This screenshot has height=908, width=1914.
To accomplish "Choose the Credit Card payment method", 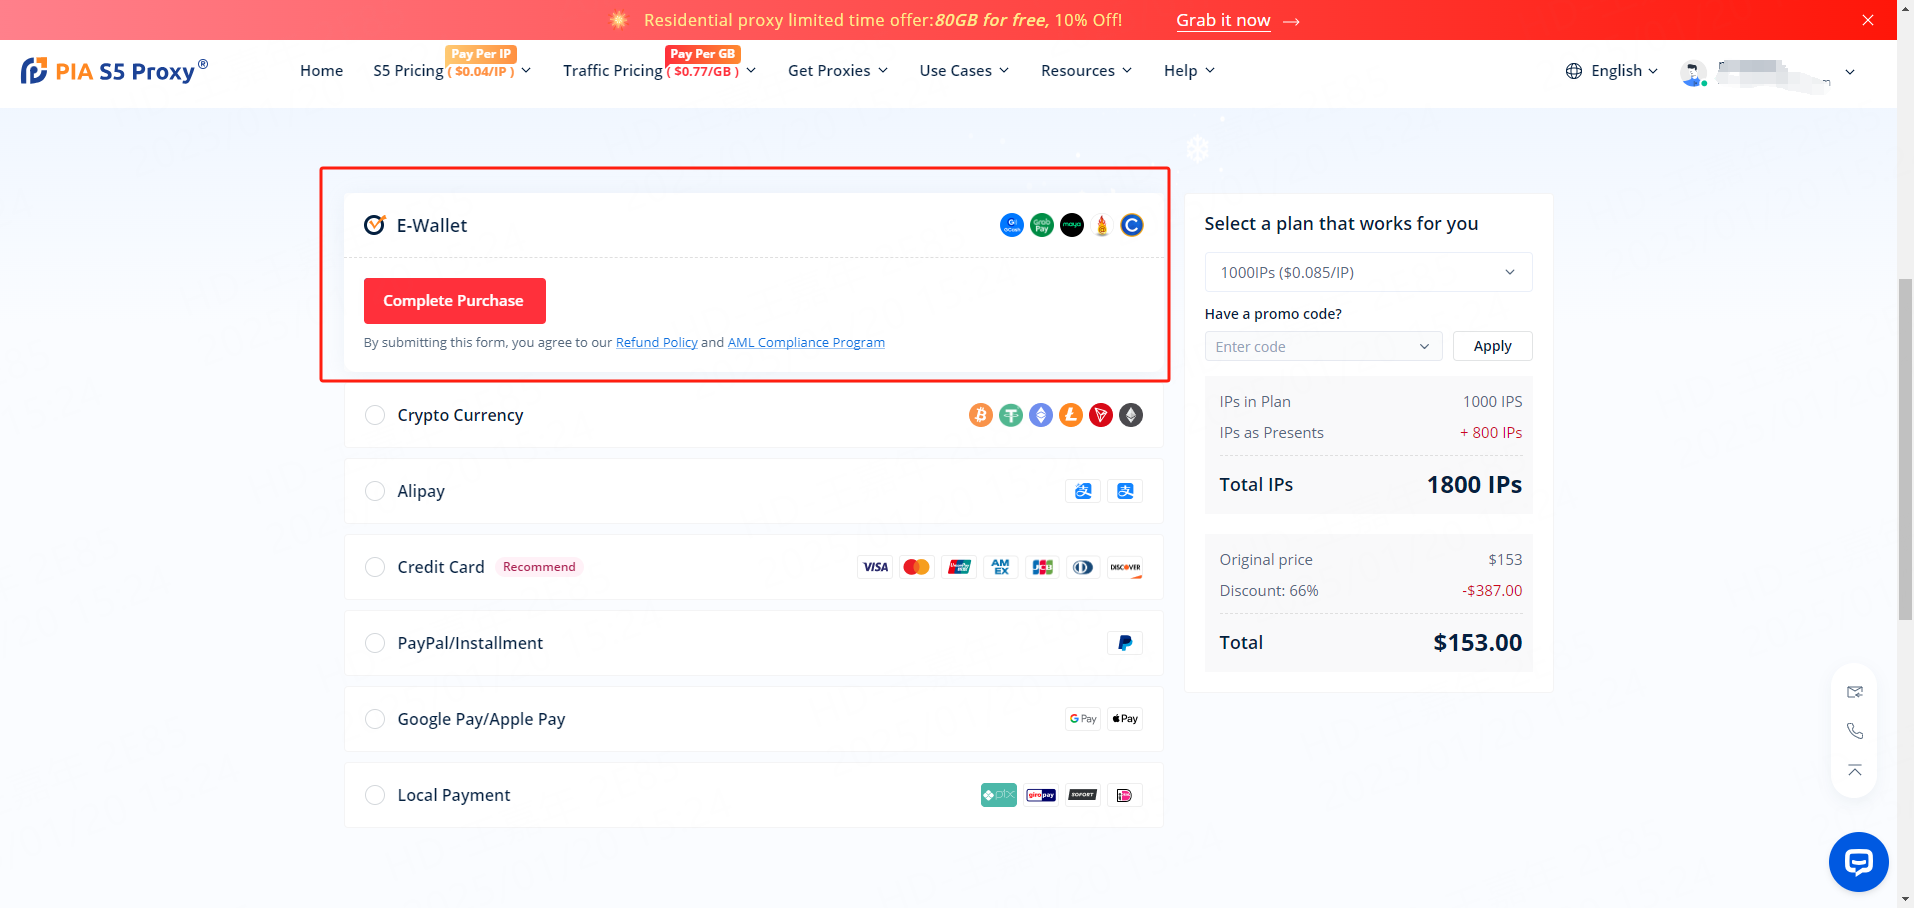I will [x=375, y=567].
